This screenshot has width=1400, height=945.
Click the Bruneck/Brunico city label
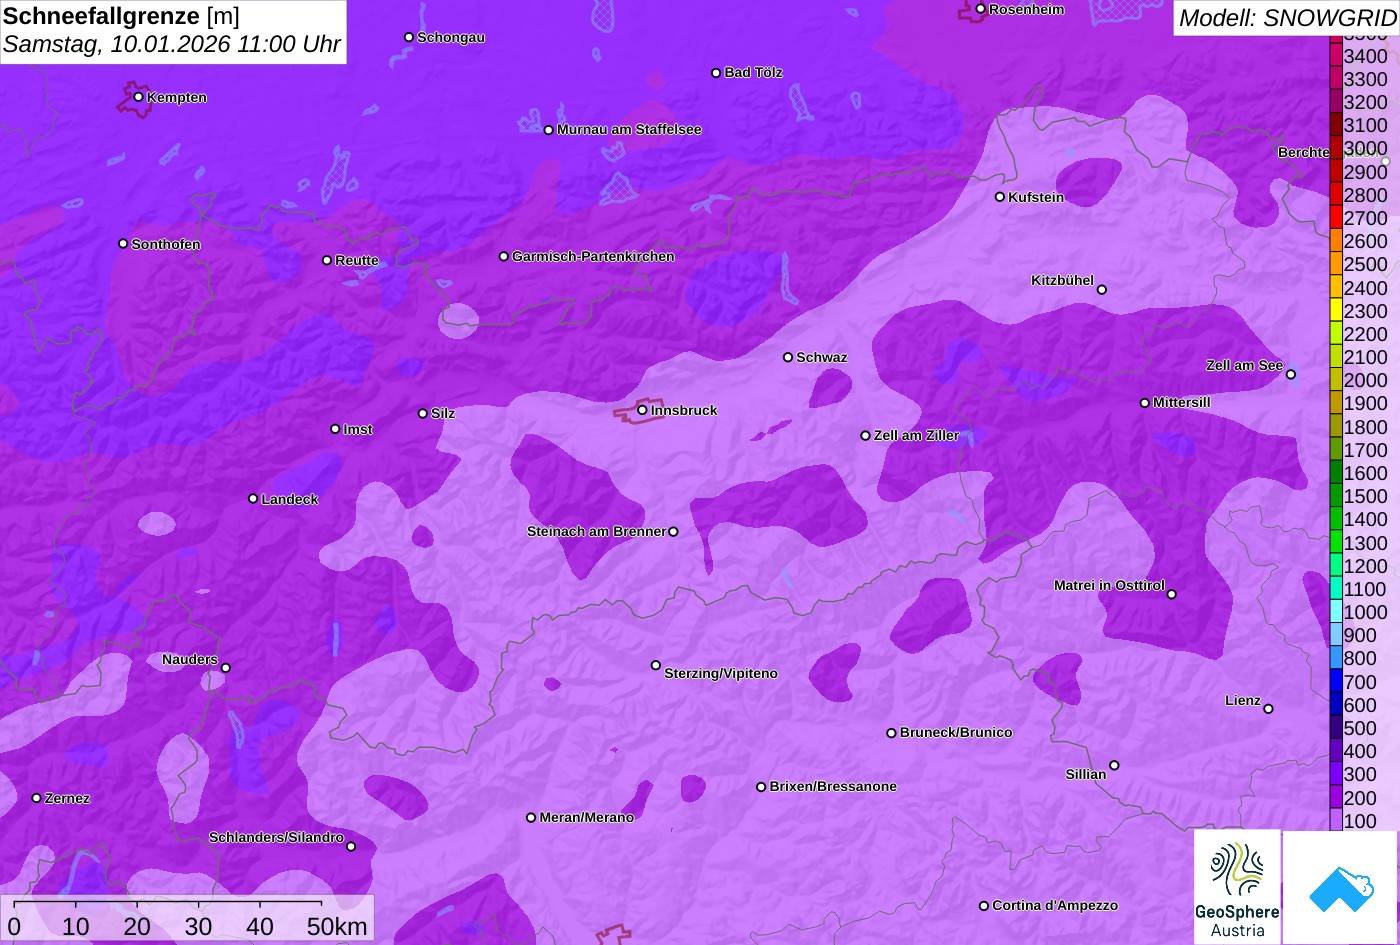click(956, 732)
